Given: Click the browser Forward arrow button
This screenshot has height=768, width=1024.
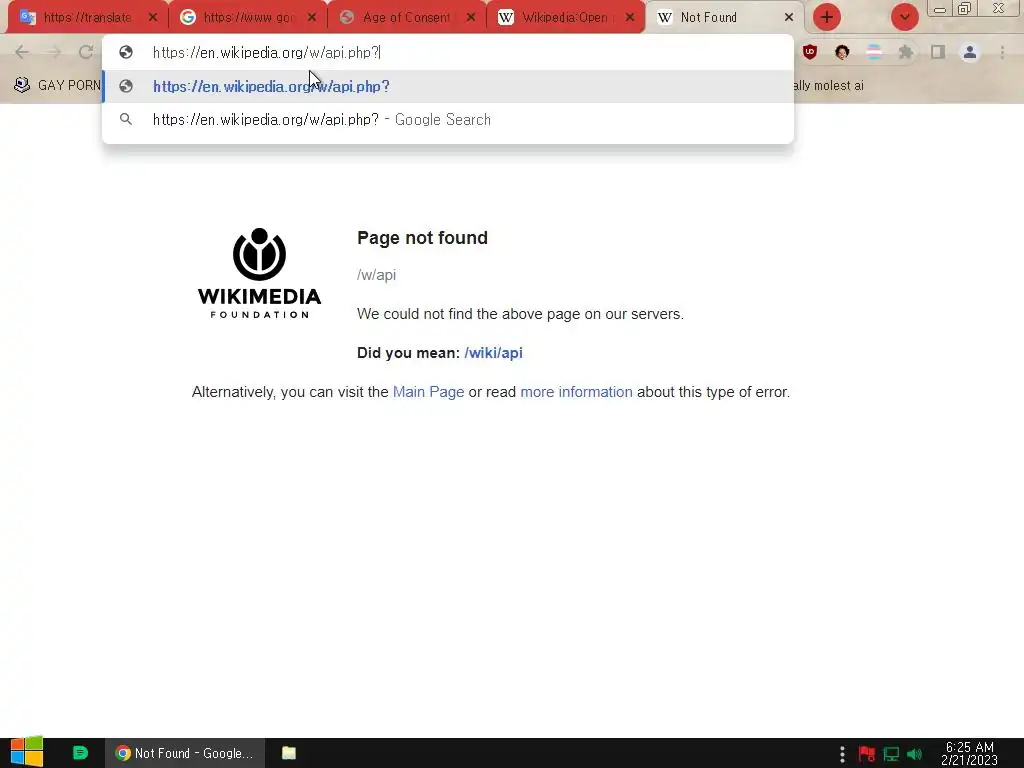Looking at the screenshot, I should pyautogui.click(x=54, y=52).
